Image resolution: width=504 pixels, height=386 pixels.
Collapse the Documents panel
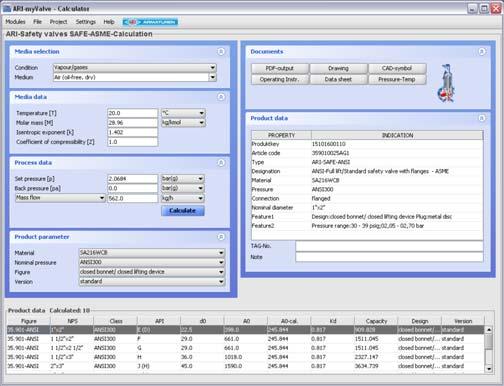(482, 52)
